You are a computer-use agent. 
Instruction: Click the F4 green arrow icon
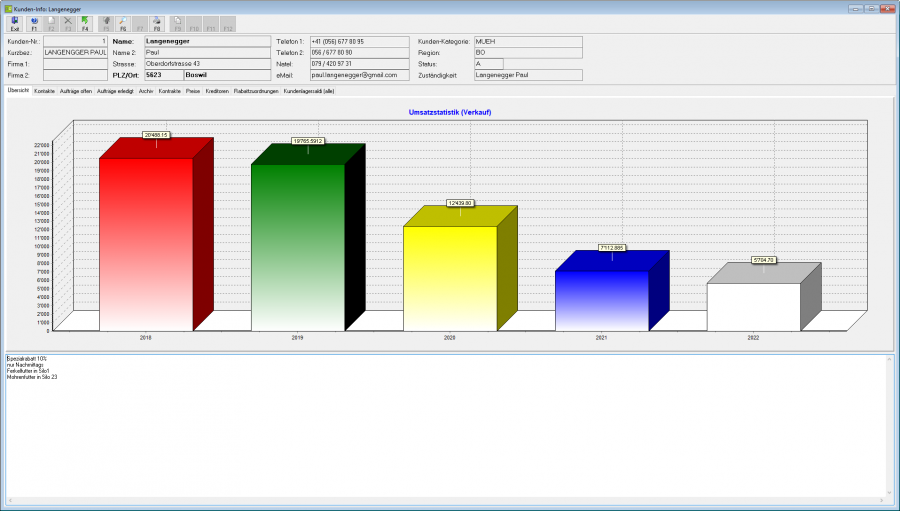click(85, 24)
